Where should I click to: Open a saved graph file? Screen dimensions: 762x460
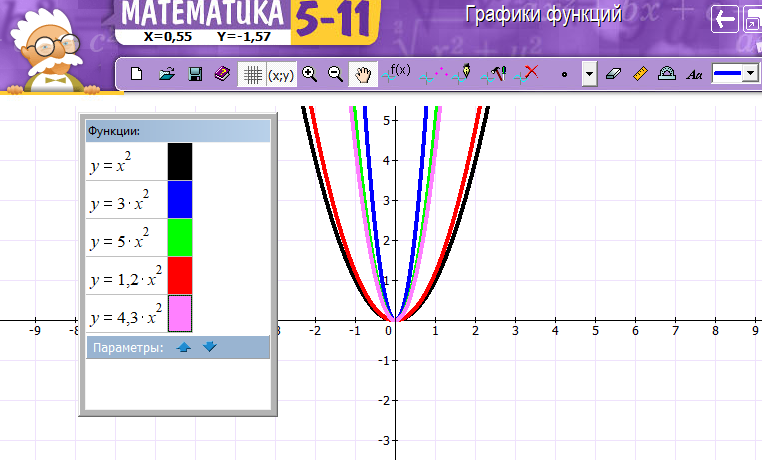pyautogui.click(x=167, y=74)
